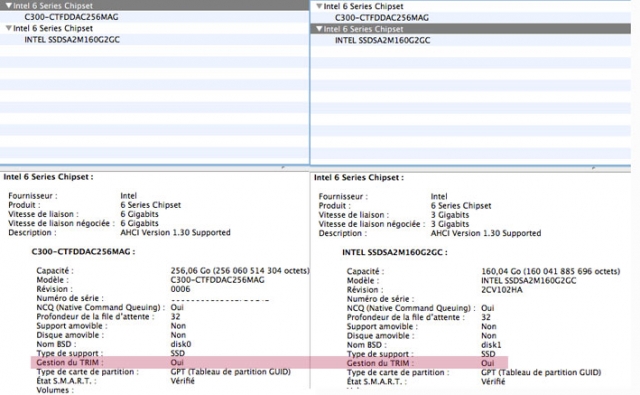Click 'Vérifié' S.M.A.R.T. status for INTEL SSD

tap(493, 382)
